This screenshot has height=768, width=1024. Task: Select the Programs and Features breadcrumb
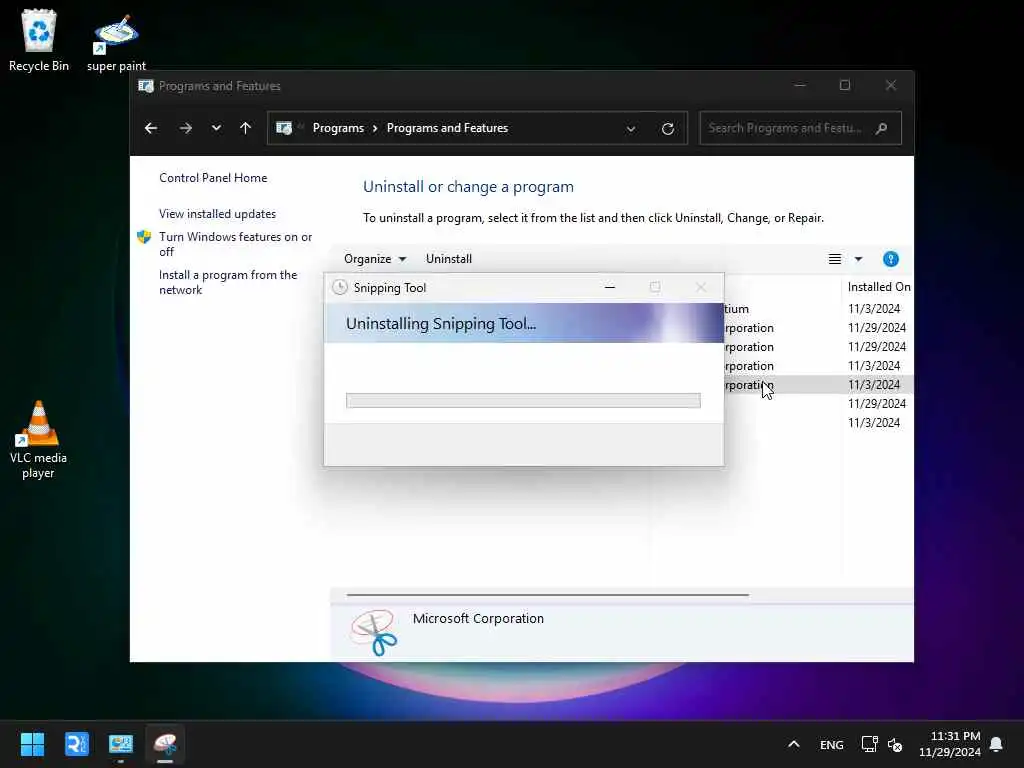pyautogui.click(x=447, y=128)
